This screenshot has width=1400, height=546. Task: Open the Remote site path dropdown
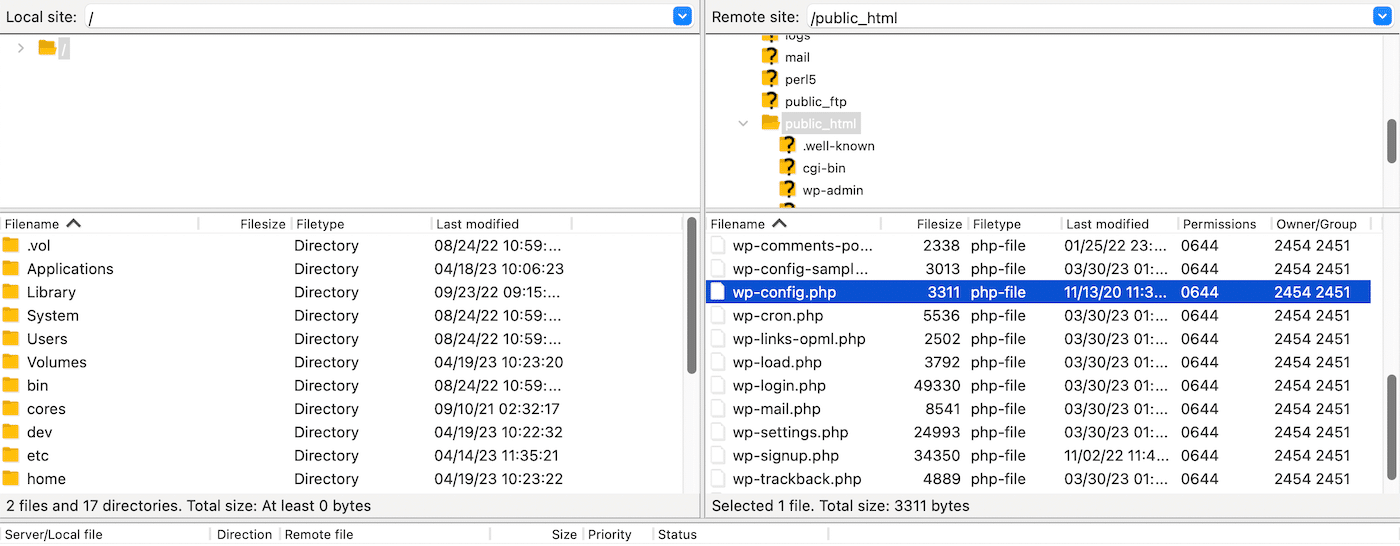point(1382,16)
